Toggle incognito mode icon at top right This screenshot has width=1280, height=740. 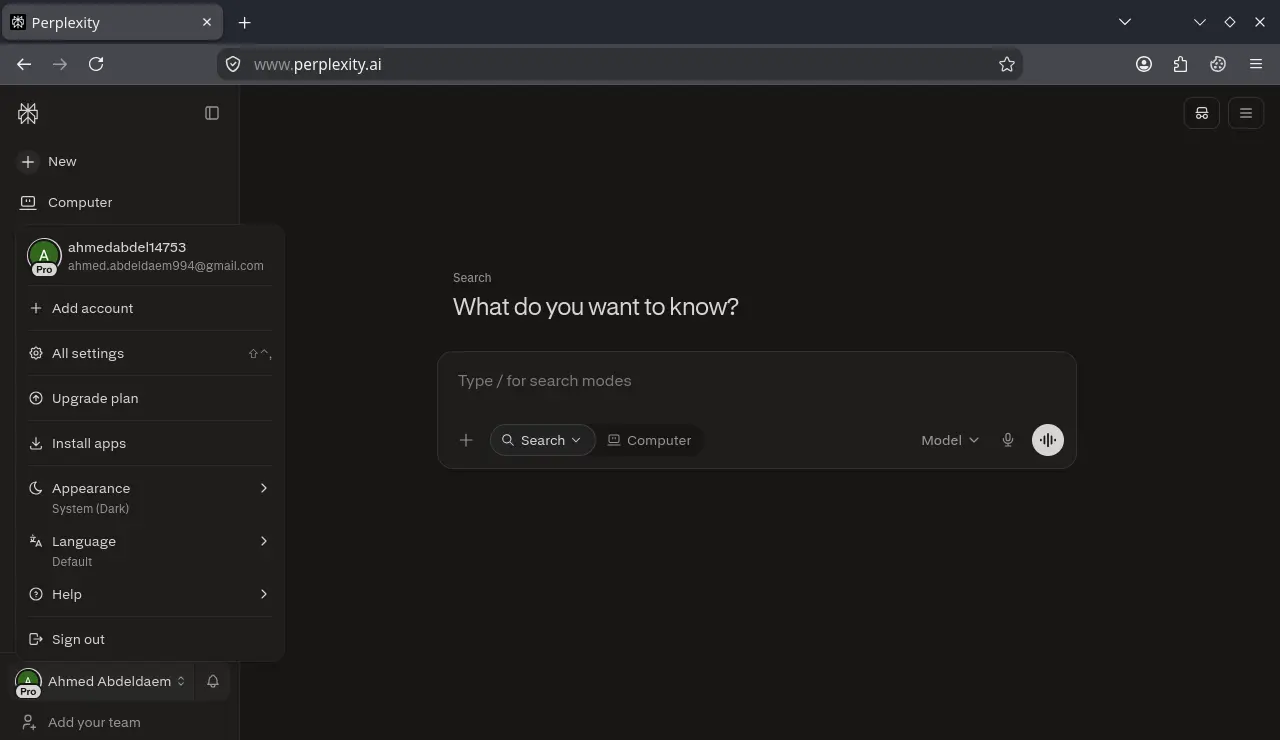1202,113
